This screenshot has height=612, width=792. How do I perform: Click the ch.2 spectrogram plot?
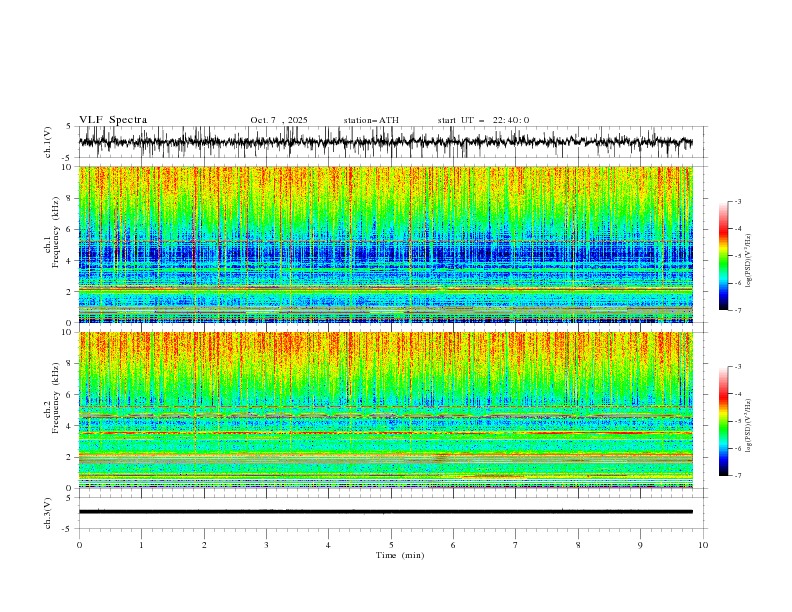[386, 410]
